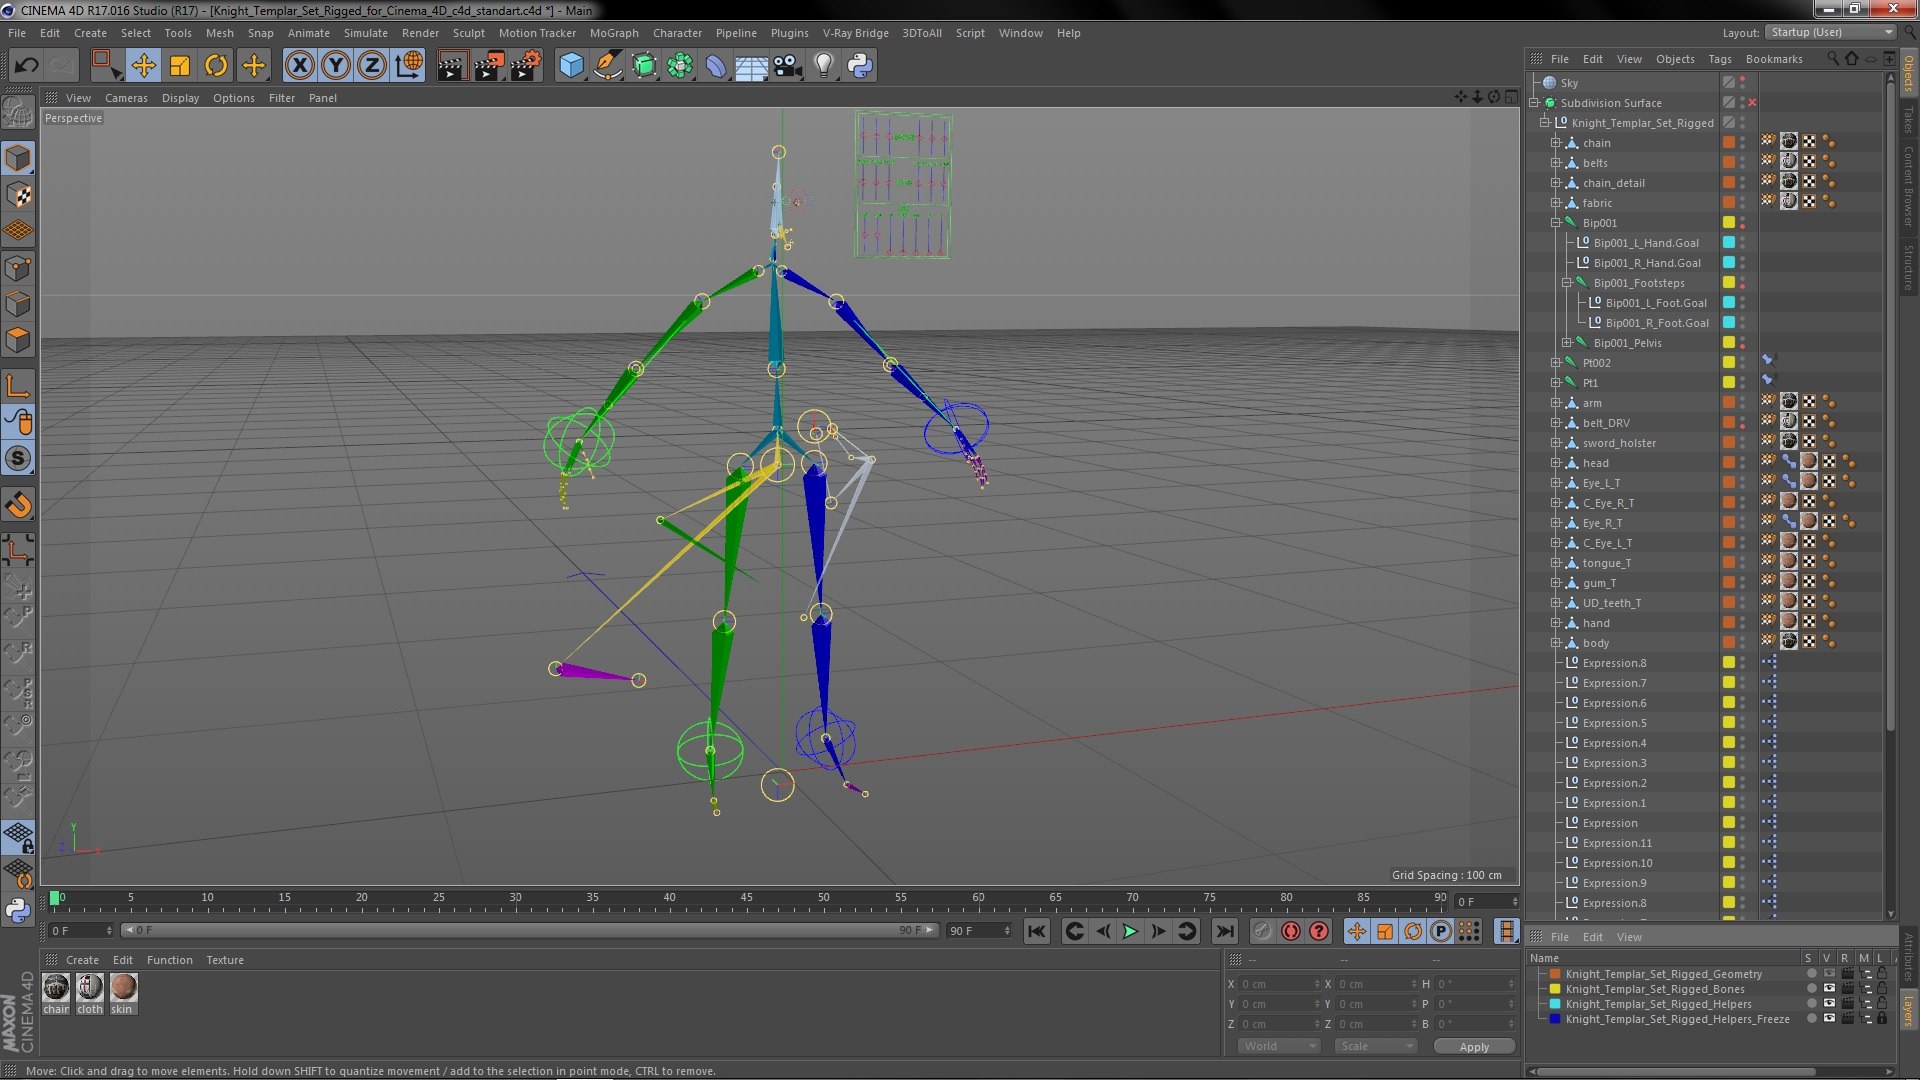Add a Cube primitive object

pyautogui.click(x=571, y=66)
